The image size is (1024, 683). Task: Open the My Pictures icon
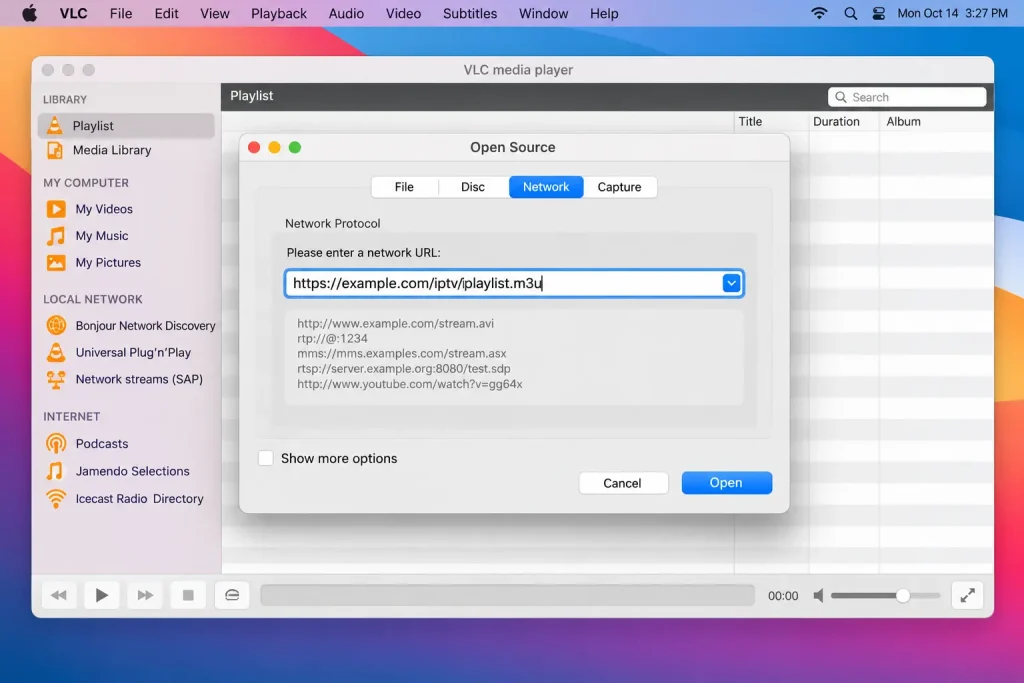(x=56, y=262)
